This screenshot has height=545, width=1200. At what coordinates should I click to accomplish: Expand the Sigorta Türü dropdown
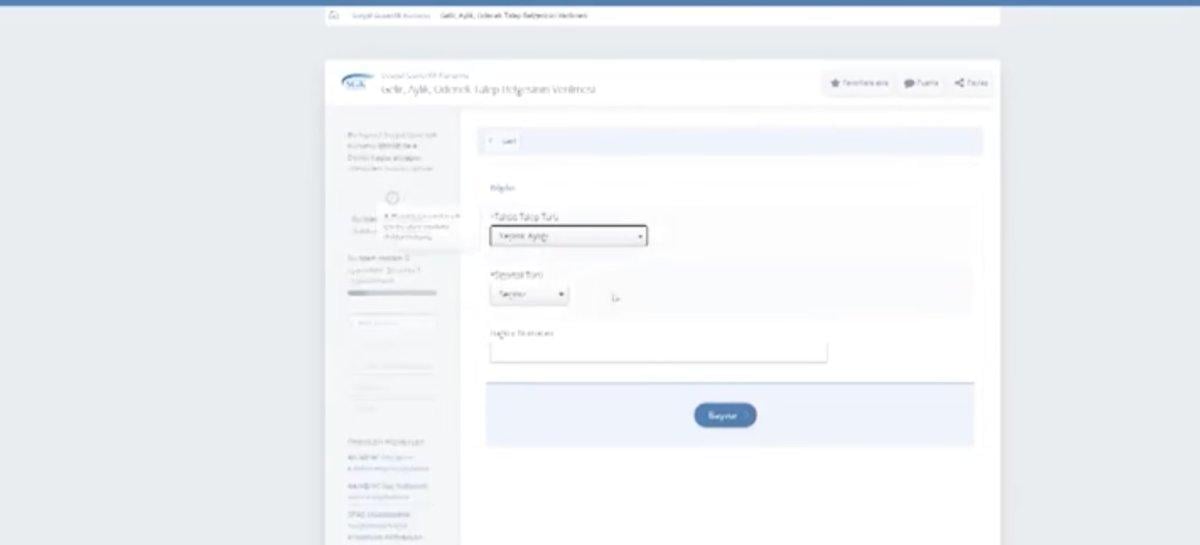pyautogui.click(x=528, y=295)
